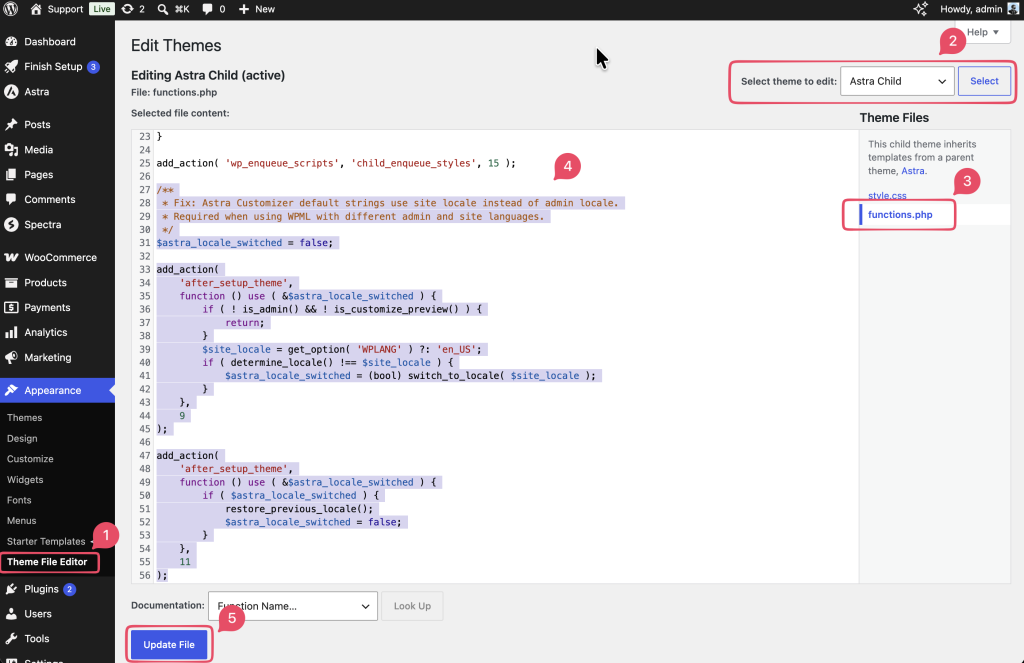Image resolution: width=1024 pixels, height=663 pixels.
Task: Click the Posts pin icon
Action: [x=11, y=125]
